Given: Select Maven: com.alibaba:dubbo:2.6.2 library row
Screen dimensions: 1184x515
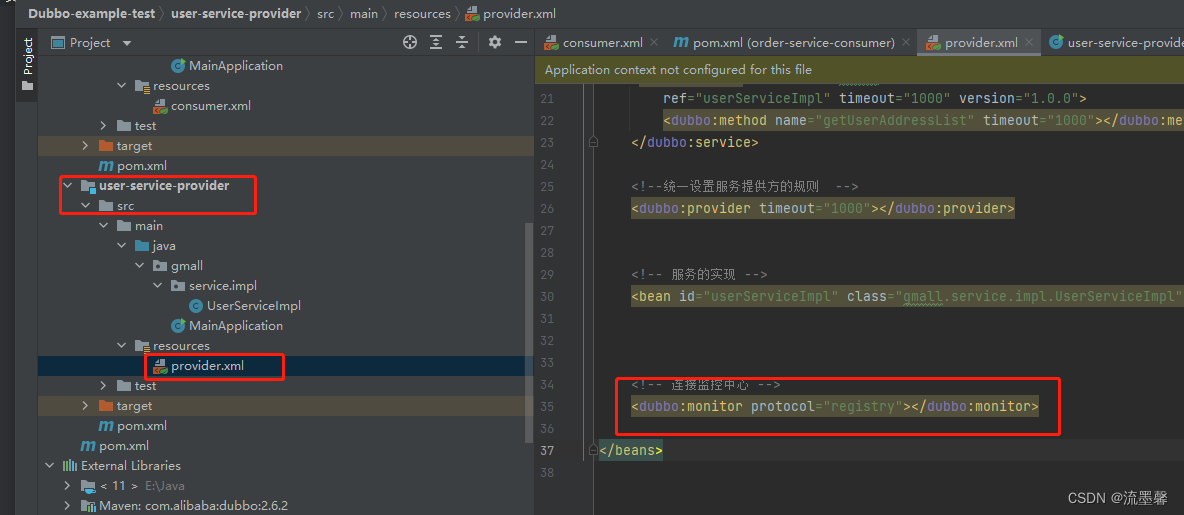Looking at the screenshot, I should [195, 505].
